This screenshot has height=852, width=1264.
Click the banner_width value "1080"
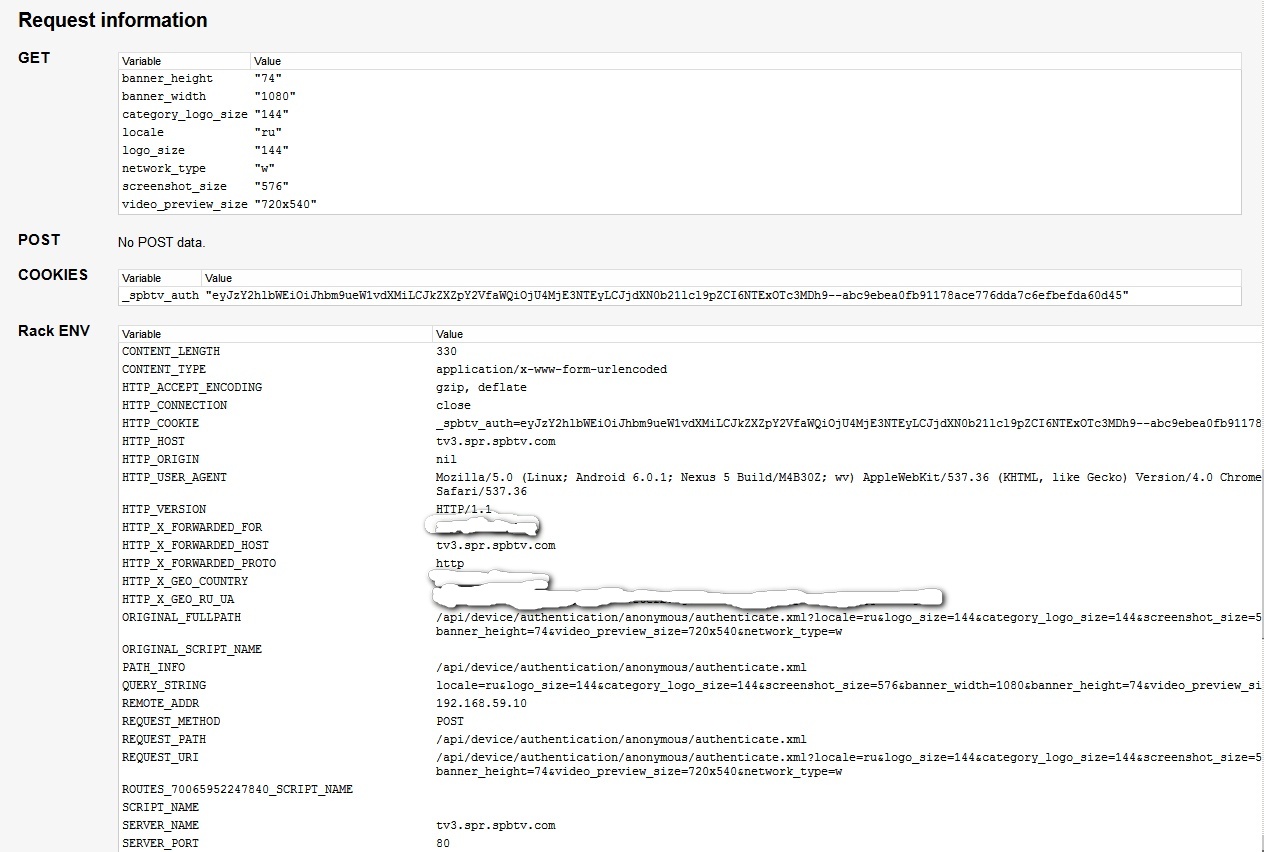tap(275, 96)
